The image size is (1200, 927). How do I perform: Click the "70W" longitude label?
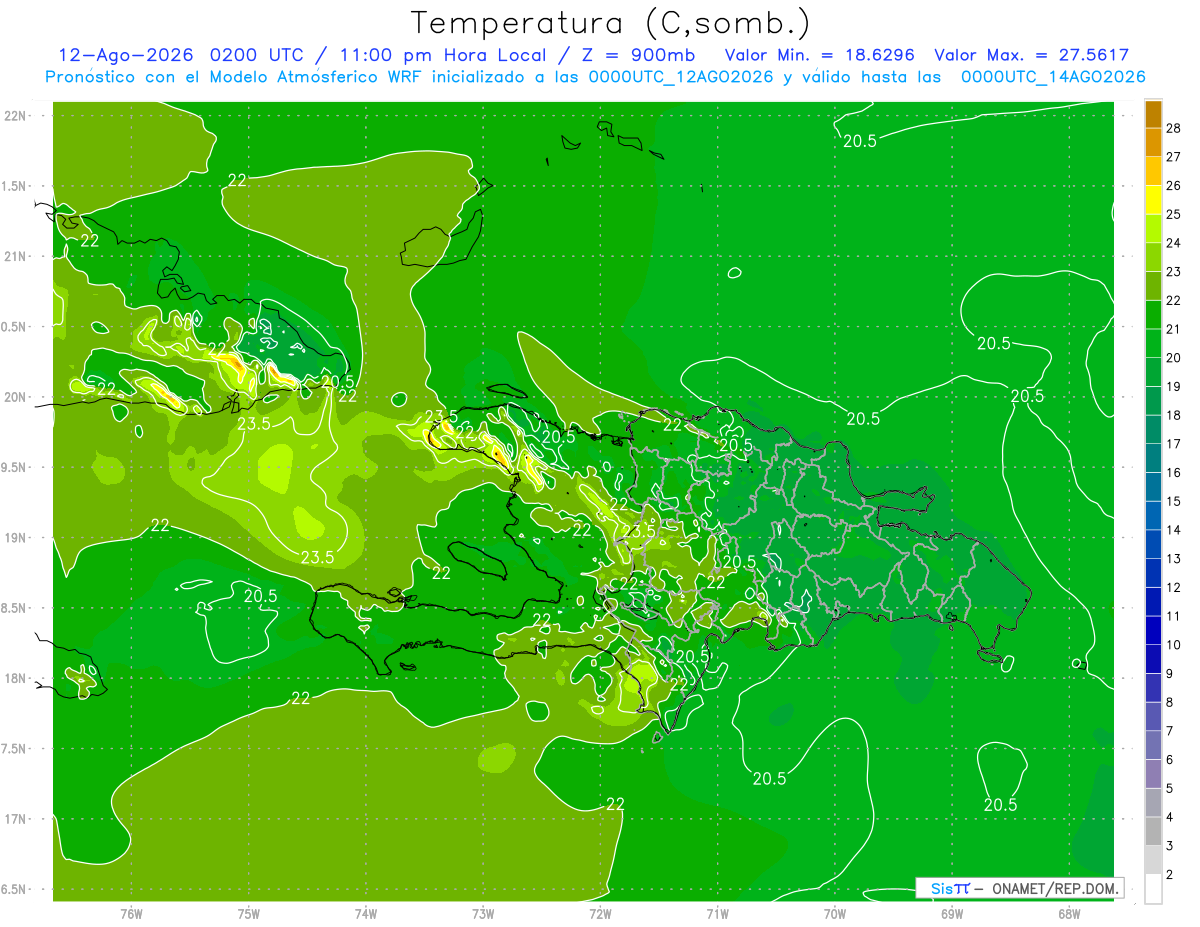point(835,913)
